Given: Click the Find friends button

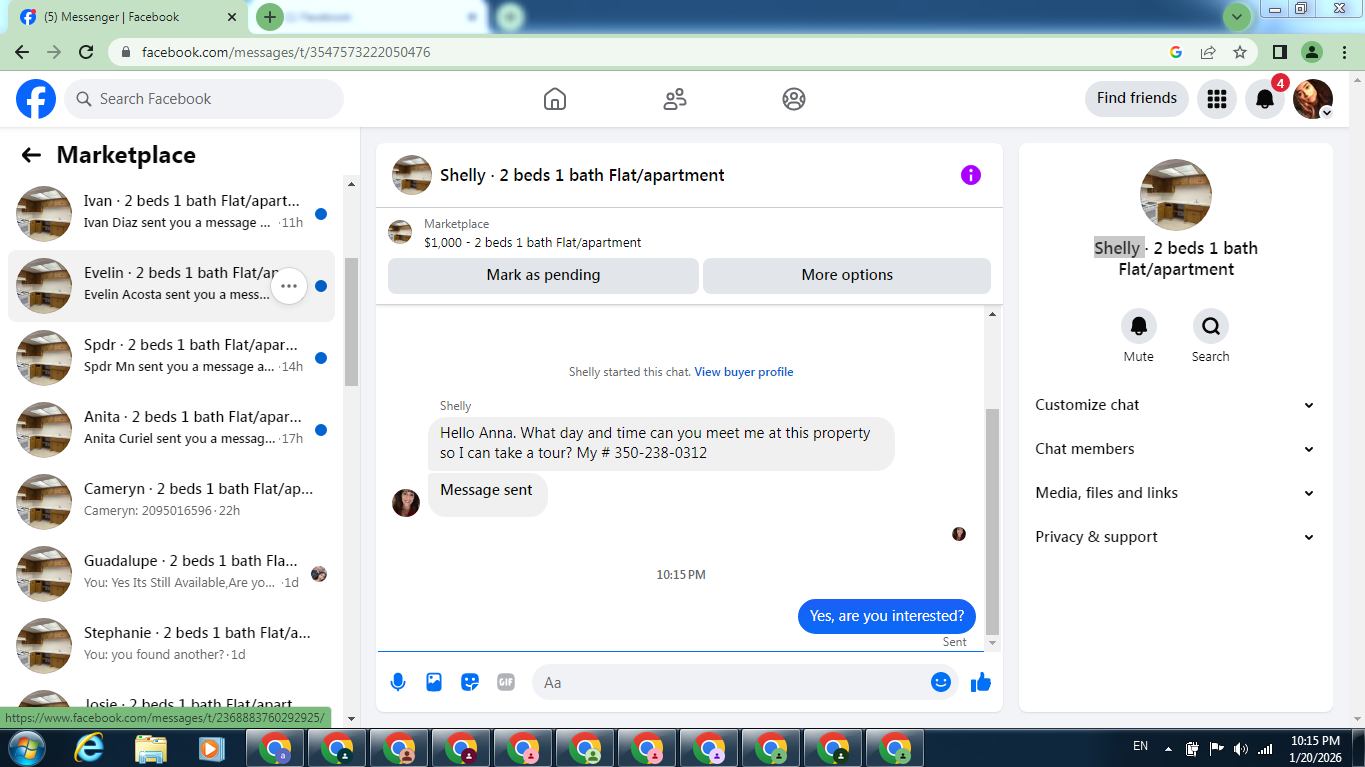Looking at the screenshot, I should tap(1137, 98).
